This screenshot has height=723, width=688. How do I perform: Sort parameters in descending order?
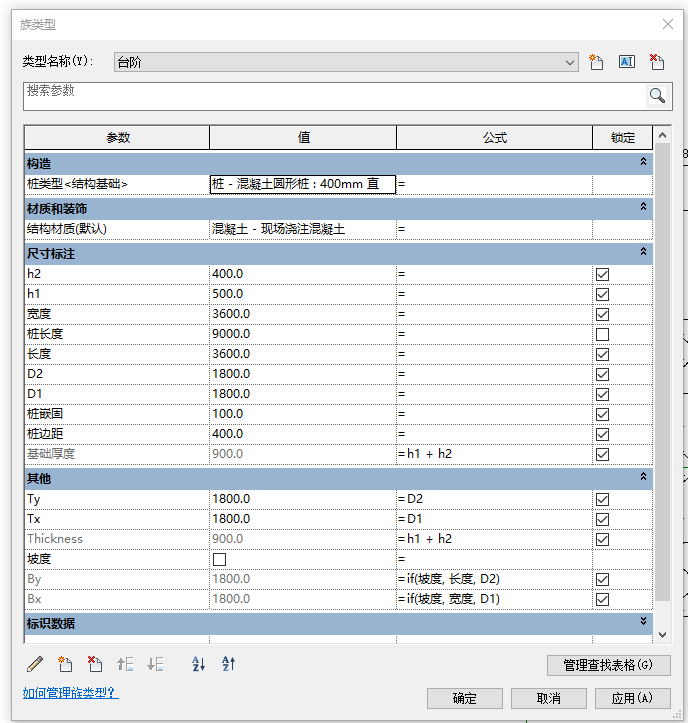228,664
